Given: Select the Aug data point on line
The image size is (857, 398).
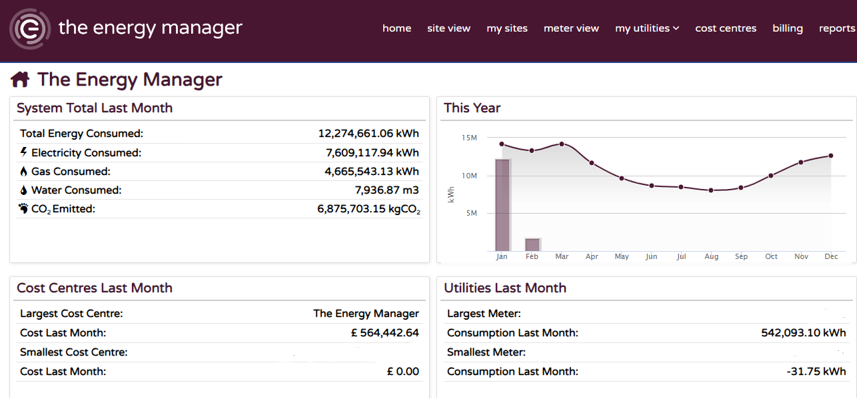Looking at the screenshot, I should 711,190.
